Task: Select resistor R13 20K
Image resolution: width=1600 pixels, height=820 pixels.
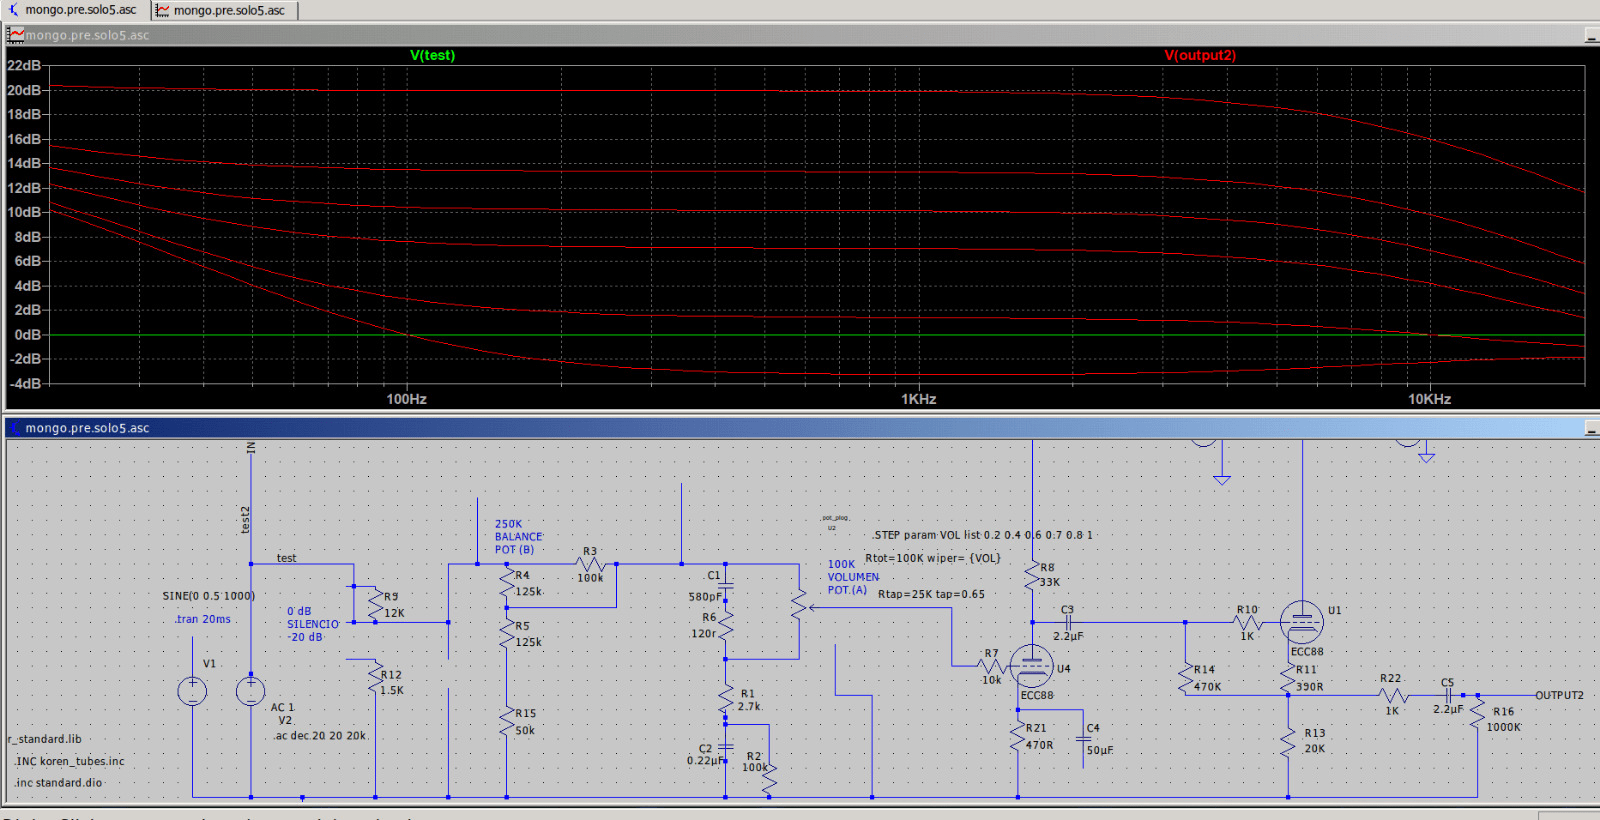Action: pos(1288,742)
